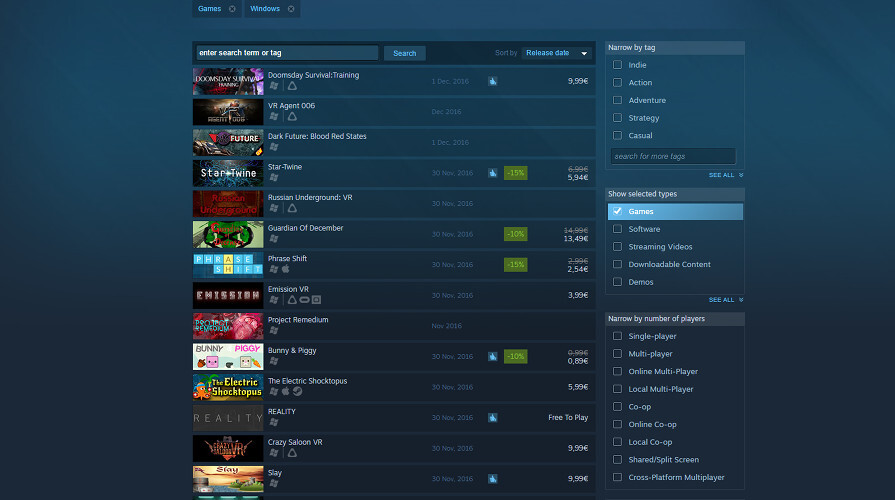Click the Windows icon under Doomsday Survival:Training
The image size is (895, 500).
(274, 86)
